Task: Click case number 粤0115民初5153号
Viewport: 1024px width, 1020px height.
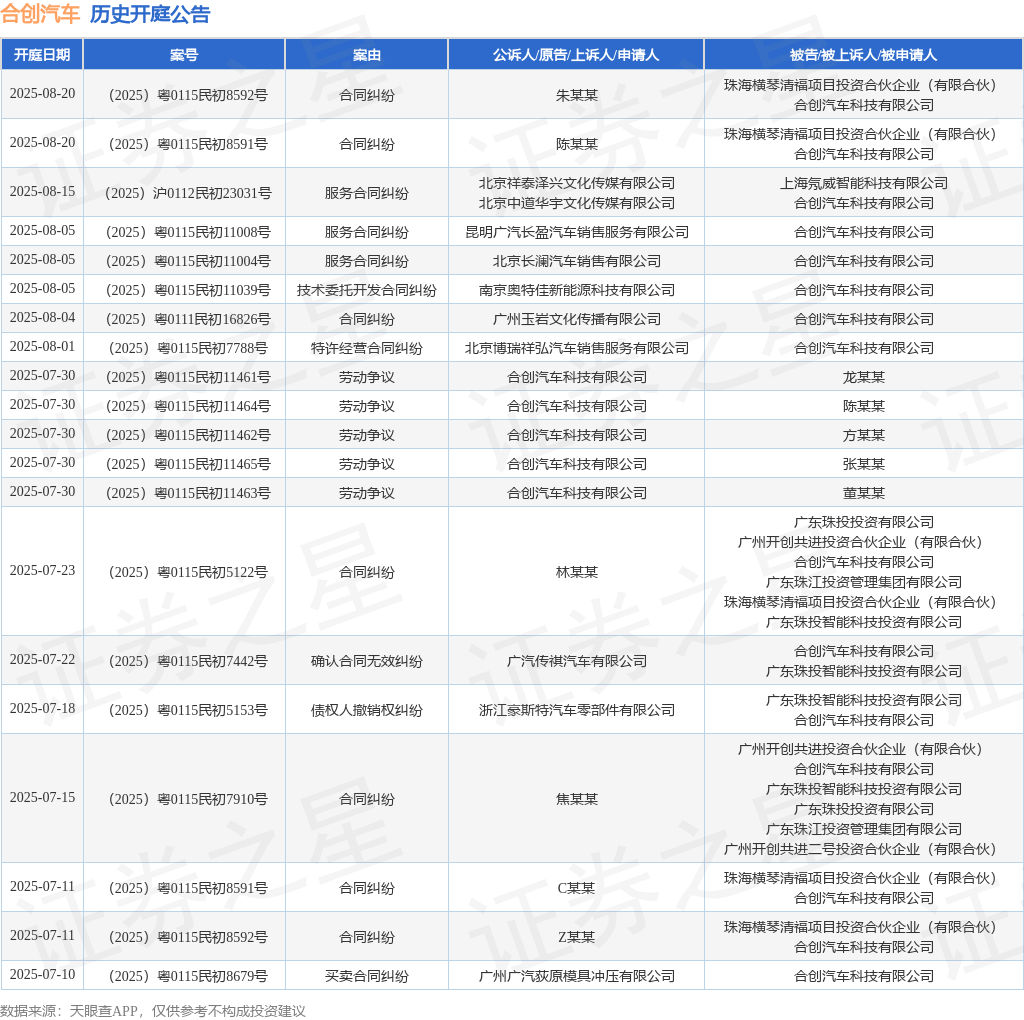Action: tap(188, 710)
